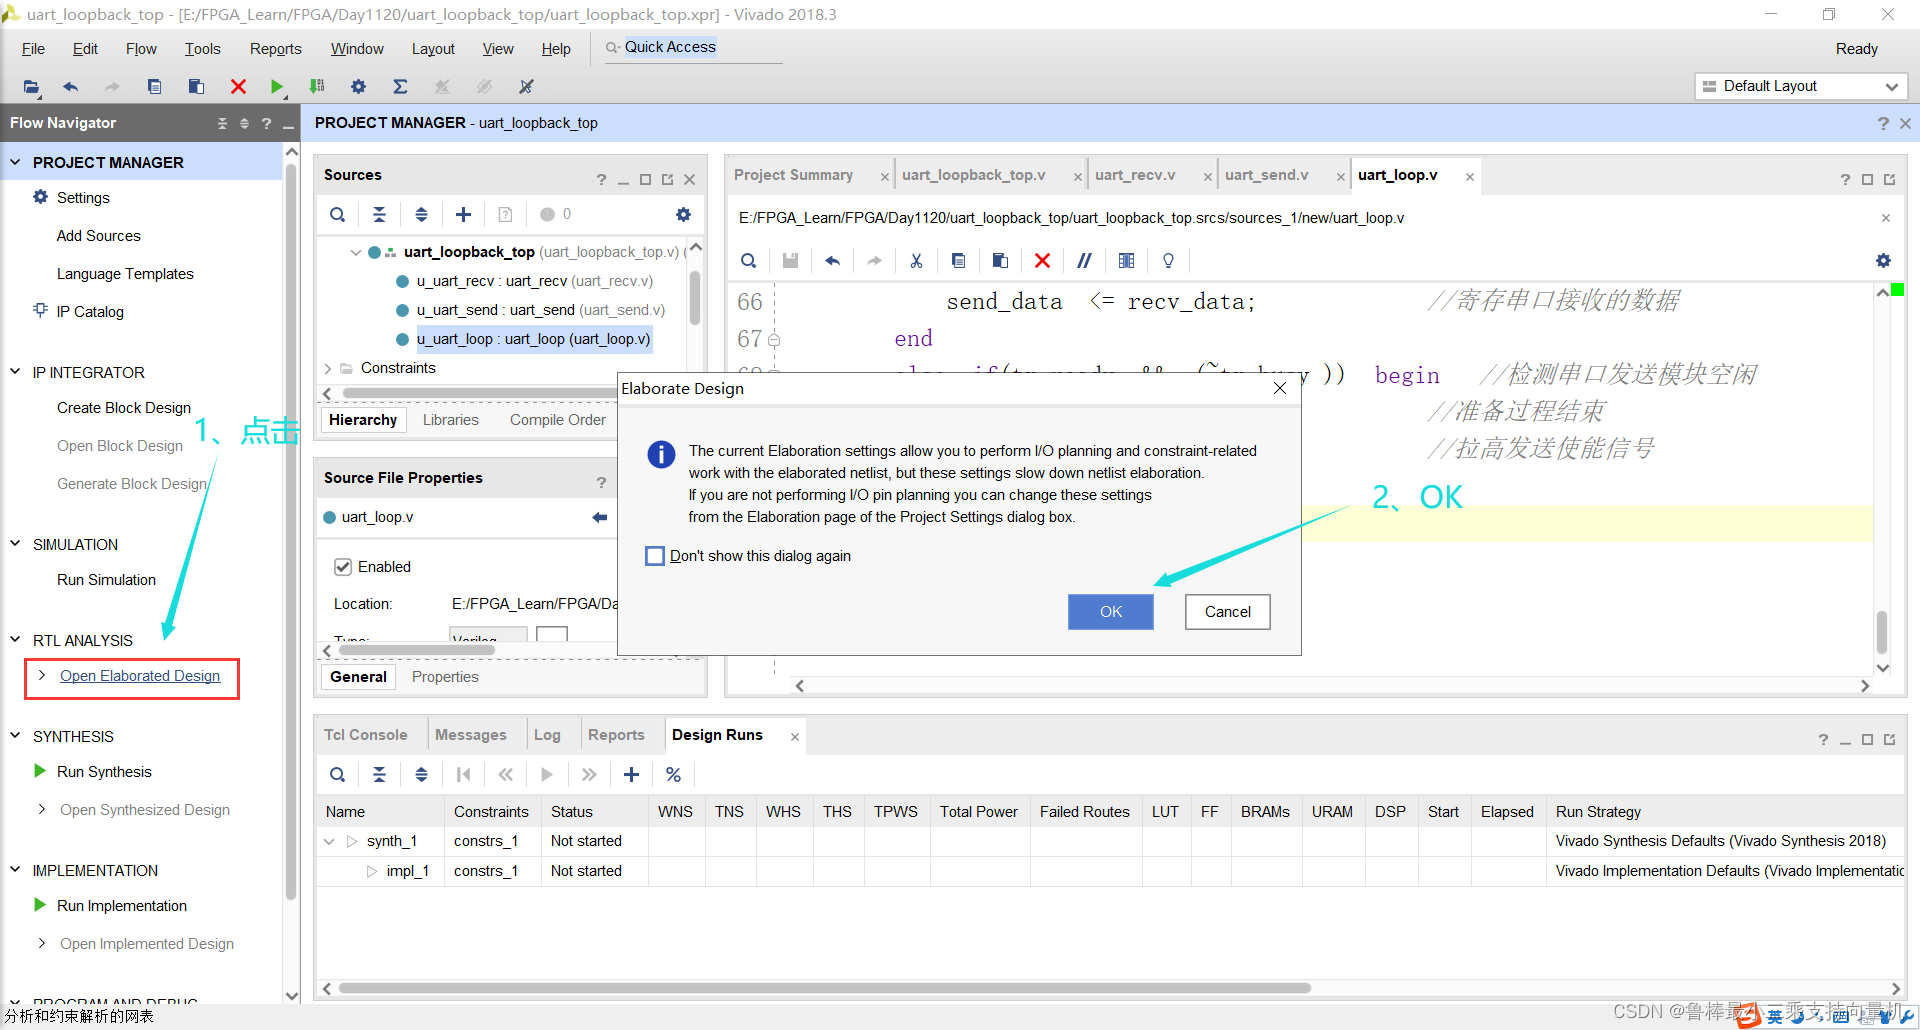Open Sources panel settings gear
Screen dimensions: 1920x1030
click(683, 214)
